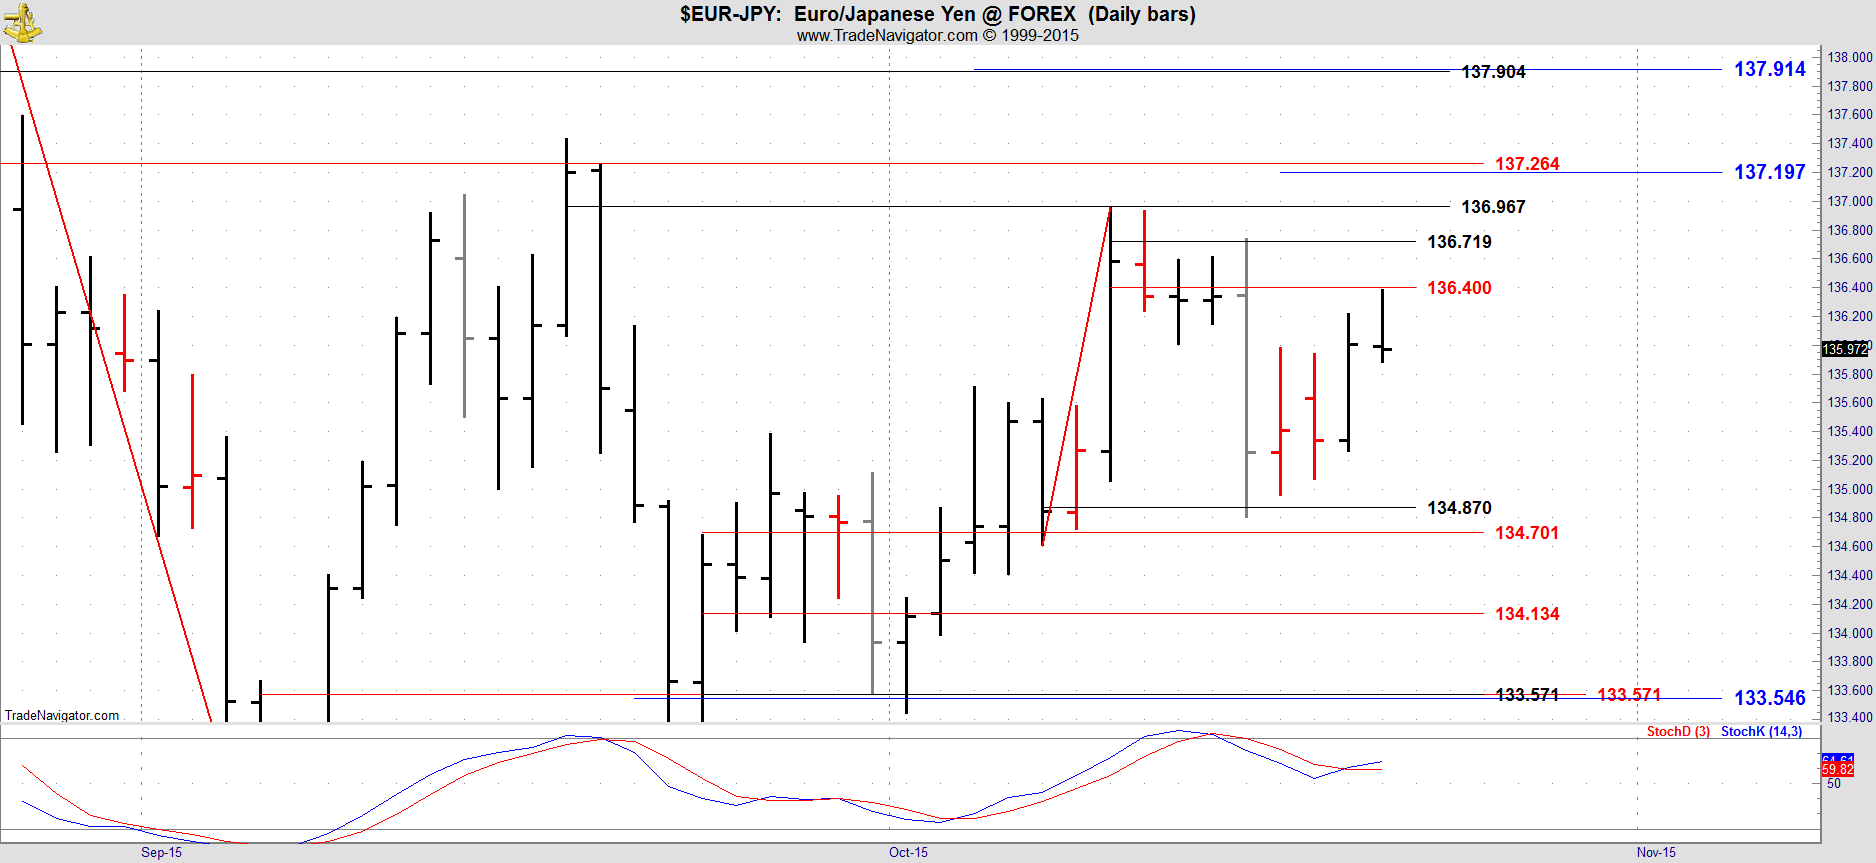Click the current price marker 135.972
Image resolution: width=1876 pixels, height=863 pixels.
[1845, 349]
